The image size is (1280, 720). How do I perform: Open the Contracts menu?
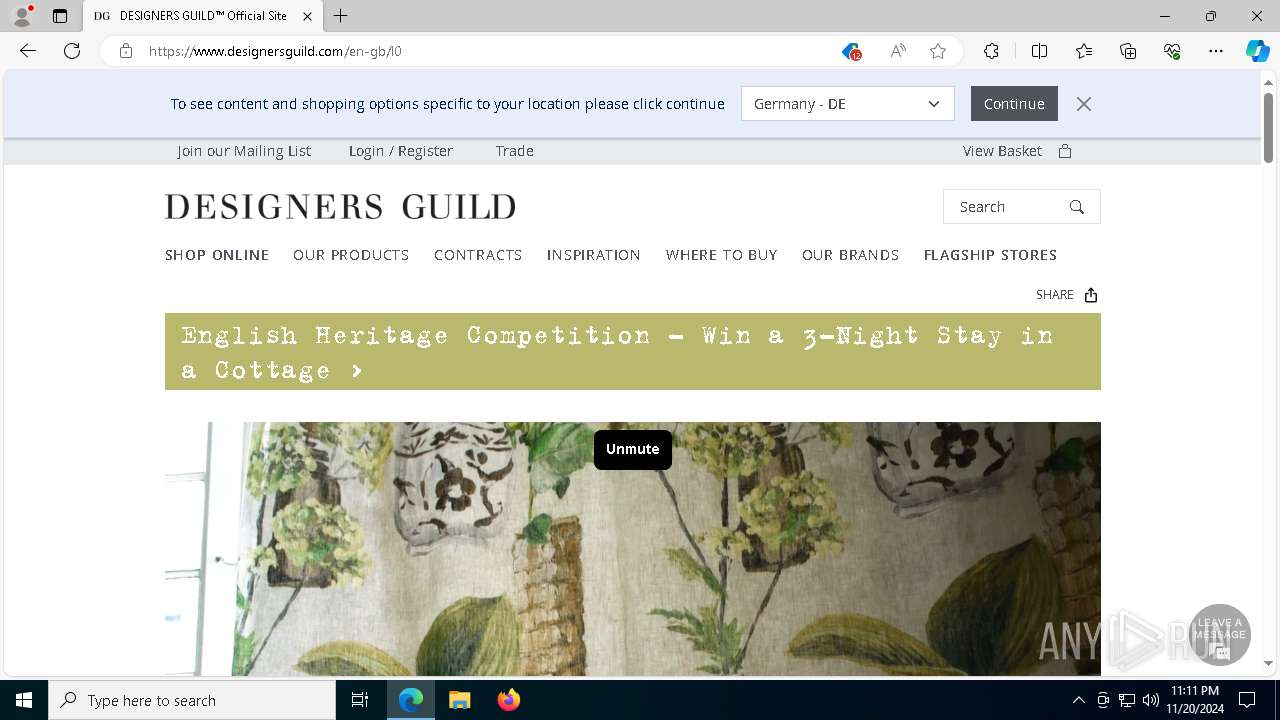click(478, 255)
